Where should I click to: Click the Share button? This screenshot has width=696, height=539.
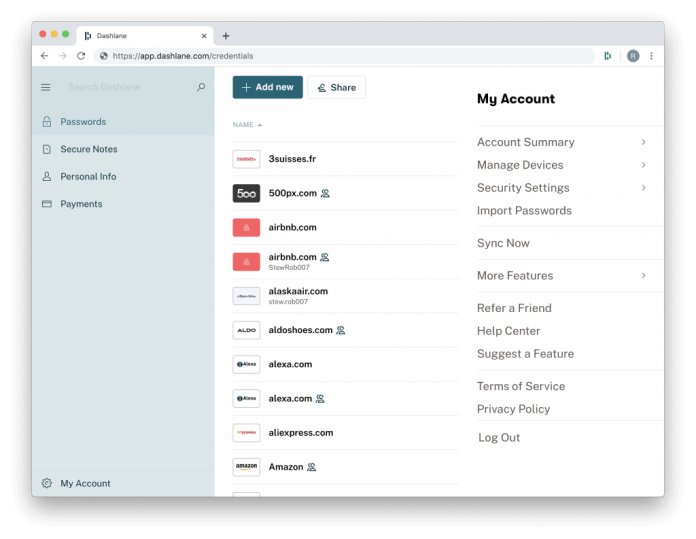[336, 87]
